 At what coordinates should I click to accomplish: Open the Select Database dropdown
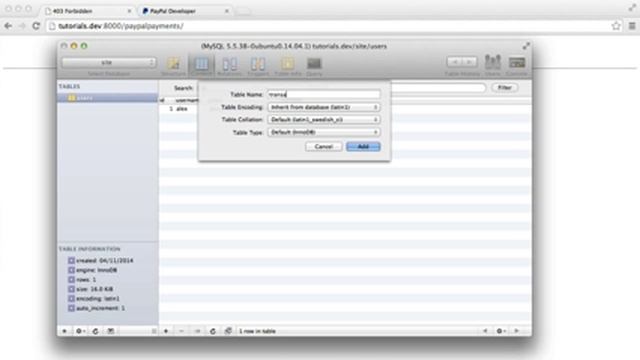(x=109, y=62)
